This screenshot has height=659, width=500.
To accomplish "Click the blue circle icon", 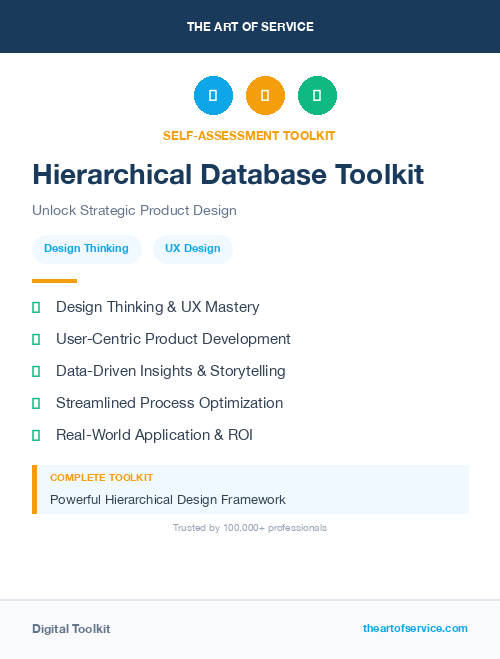I will coord(213,95).
